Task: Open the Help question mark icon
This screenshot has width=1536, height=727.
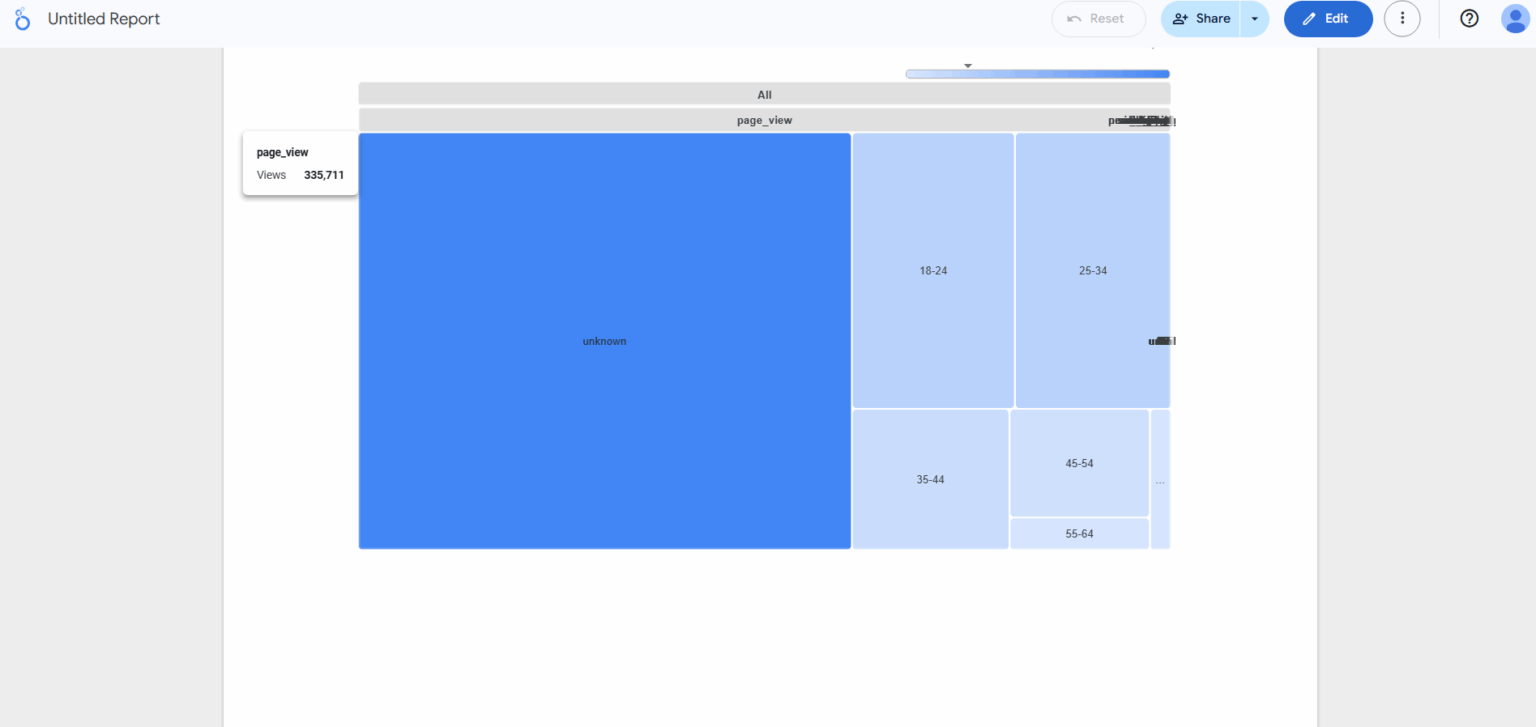Action: (1468, 18)
